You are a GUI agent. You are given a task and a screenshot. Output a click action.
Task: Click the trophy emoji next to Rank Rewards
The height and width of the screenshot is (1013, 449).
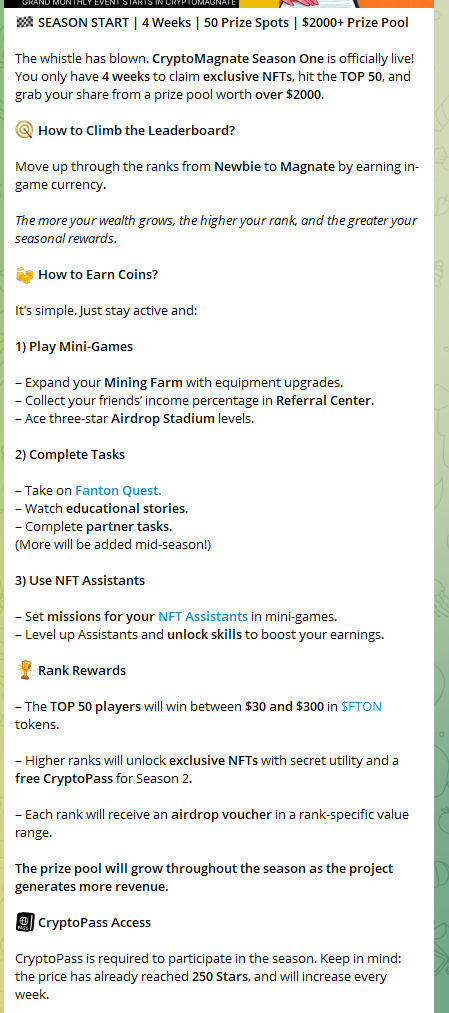[x=25, y=670]
